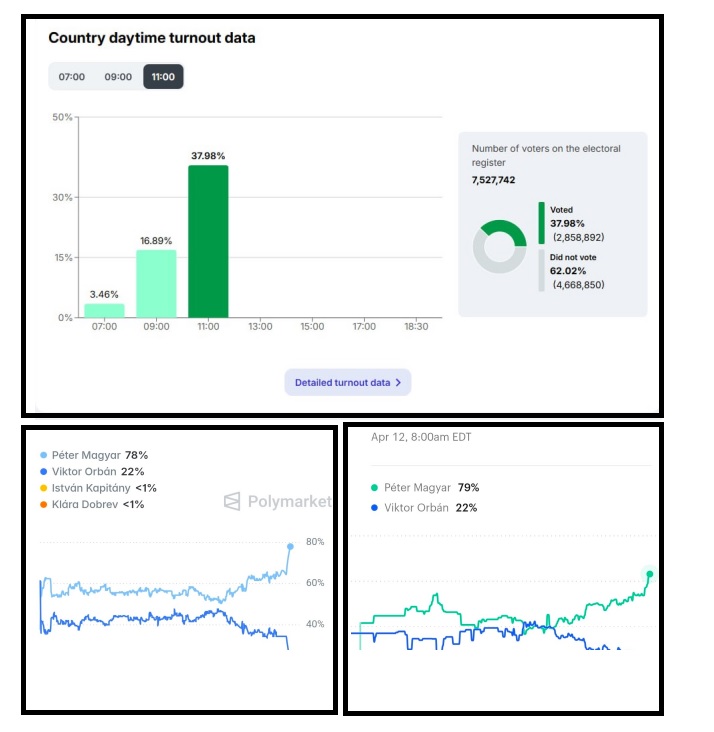
Task: Select the 11:00 time toggle
Action: tap(163, 77)
